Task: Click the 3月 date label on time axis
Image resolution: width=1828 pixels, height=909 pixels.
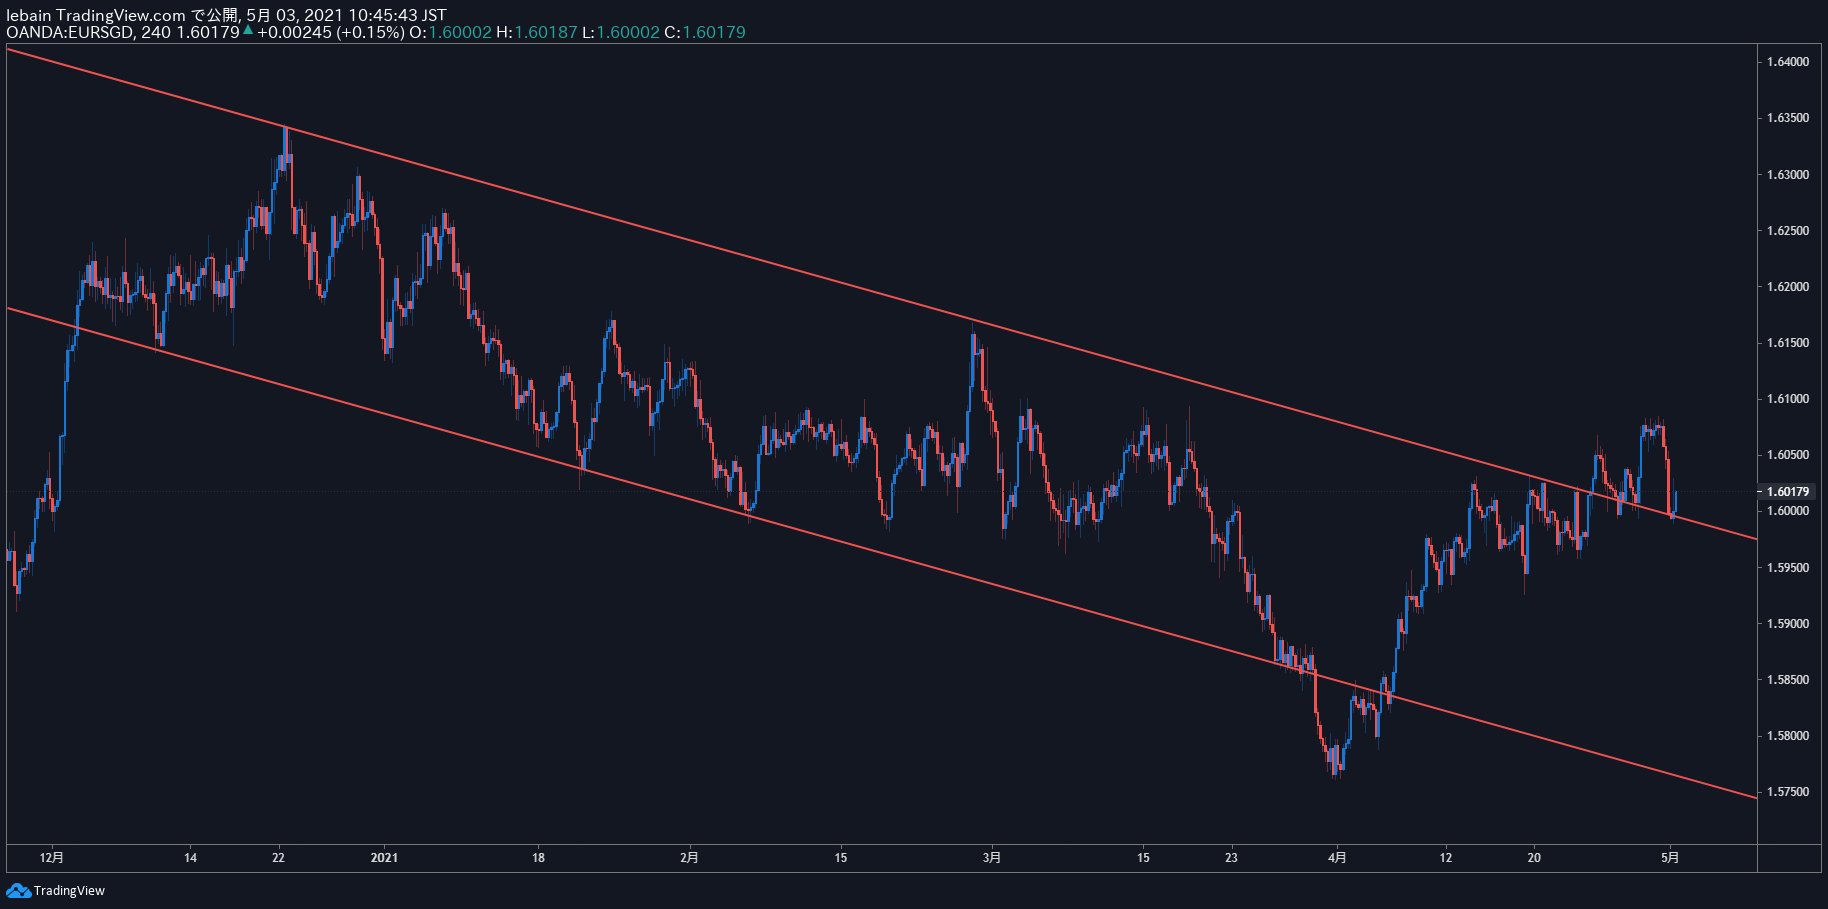Action: [x=992, y=858]
